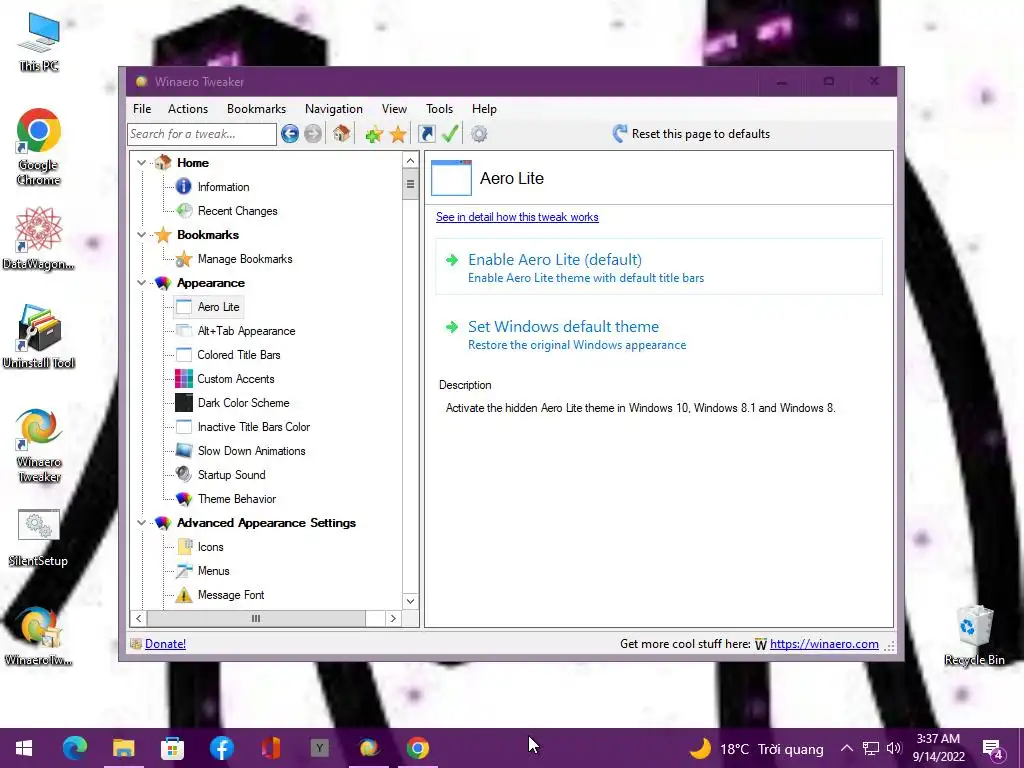1024x768 pixels.
Task: Click Enable Aero Lite (default)
Action: click(659, 268)
